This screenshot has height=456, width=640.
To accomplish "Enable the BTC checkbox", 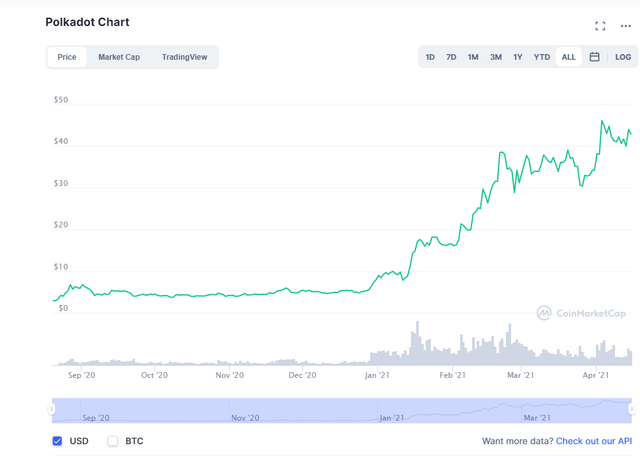I will click(x=113, y=441).
